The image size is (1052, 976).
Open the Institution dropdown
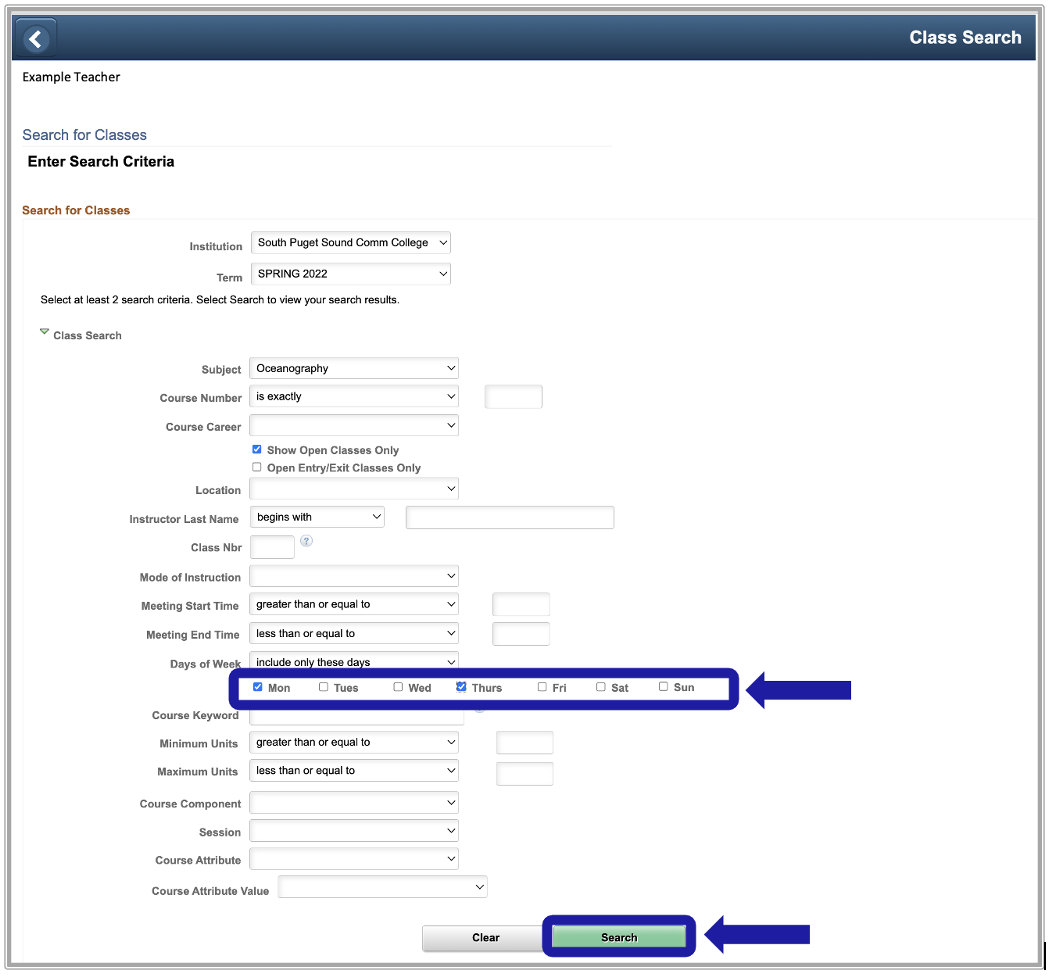(x=350, y=243)
